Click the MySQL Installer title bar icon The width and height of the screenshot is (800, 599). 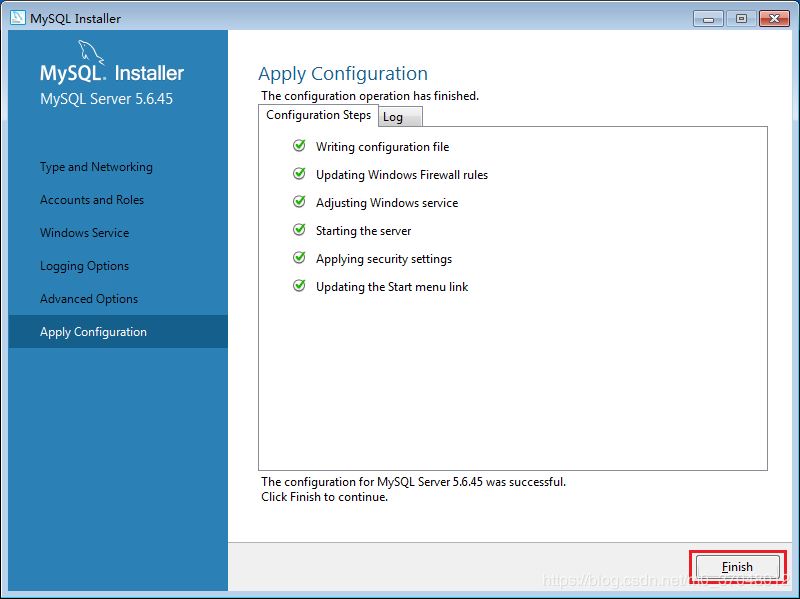tap(17, 18)
